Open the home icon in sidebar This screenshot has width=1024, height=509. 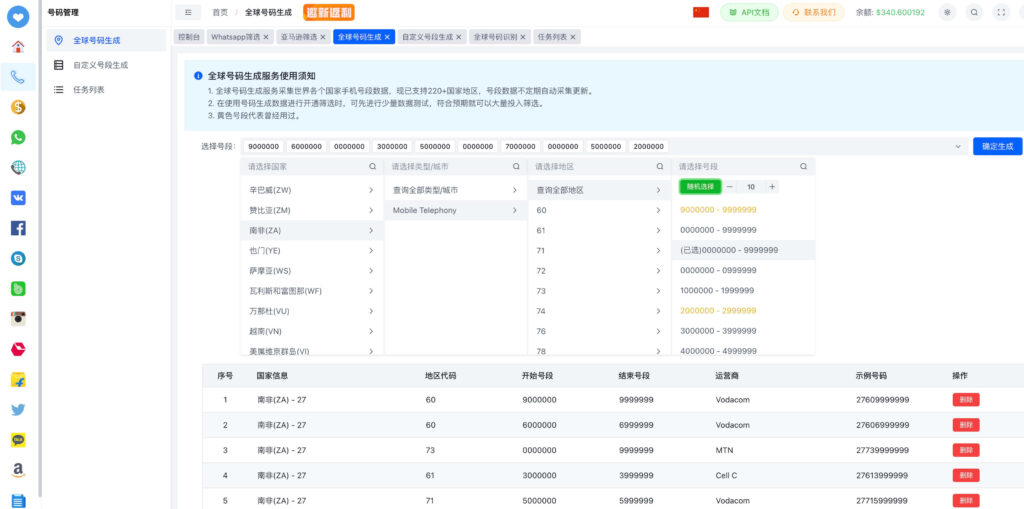(x=18, y=47)
